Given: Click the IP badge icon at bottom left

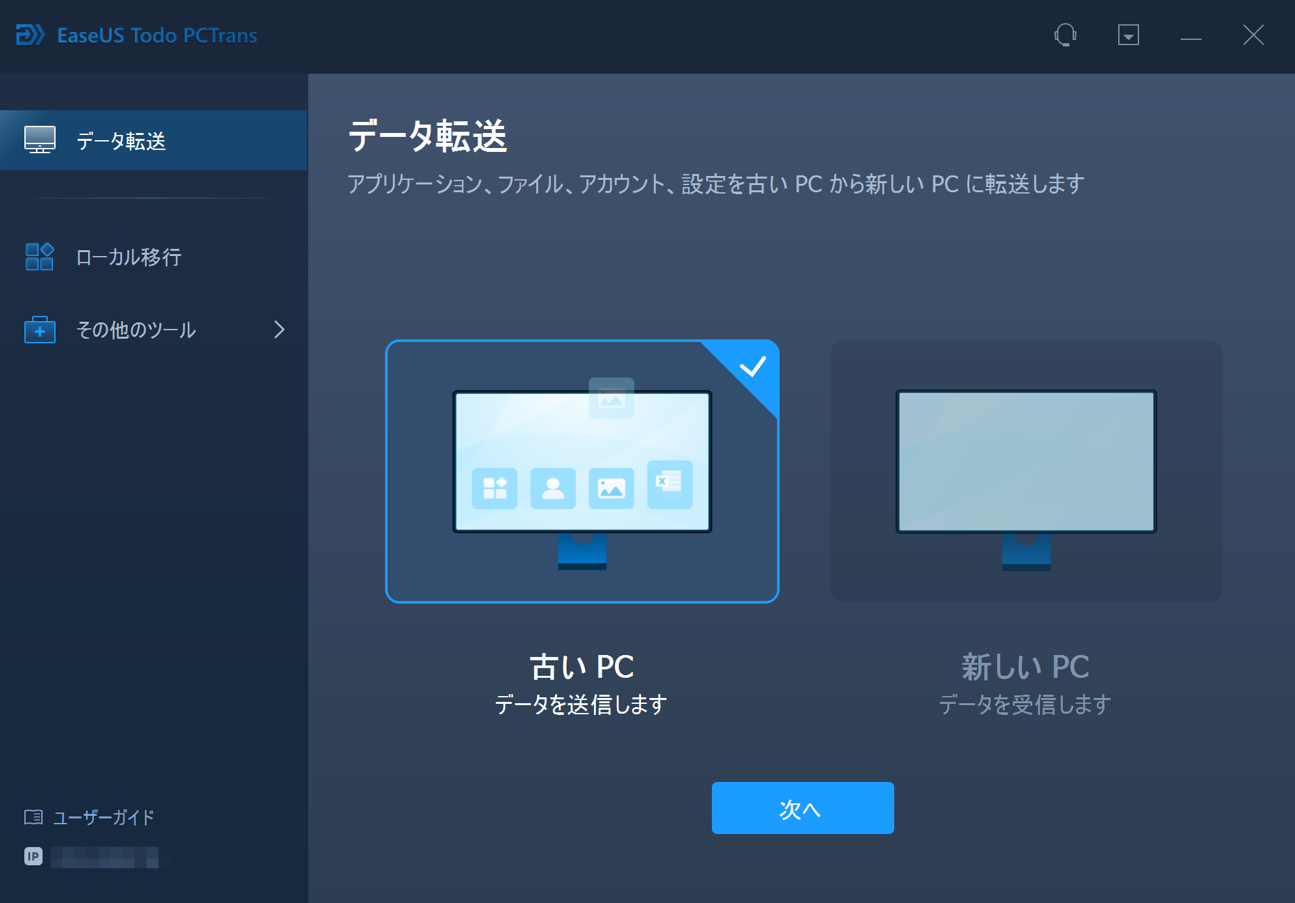Looking at the screenshot, I should coord(32,856).
